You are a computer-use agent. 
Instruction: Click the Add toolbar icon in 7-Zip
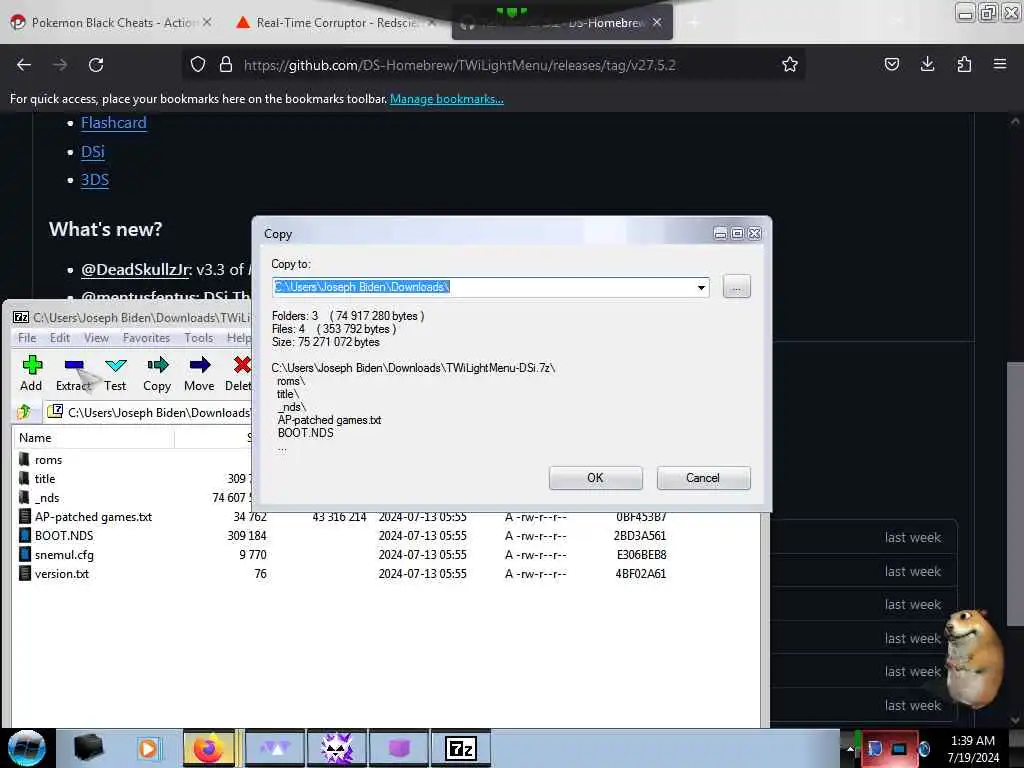[x=31, y=365]
